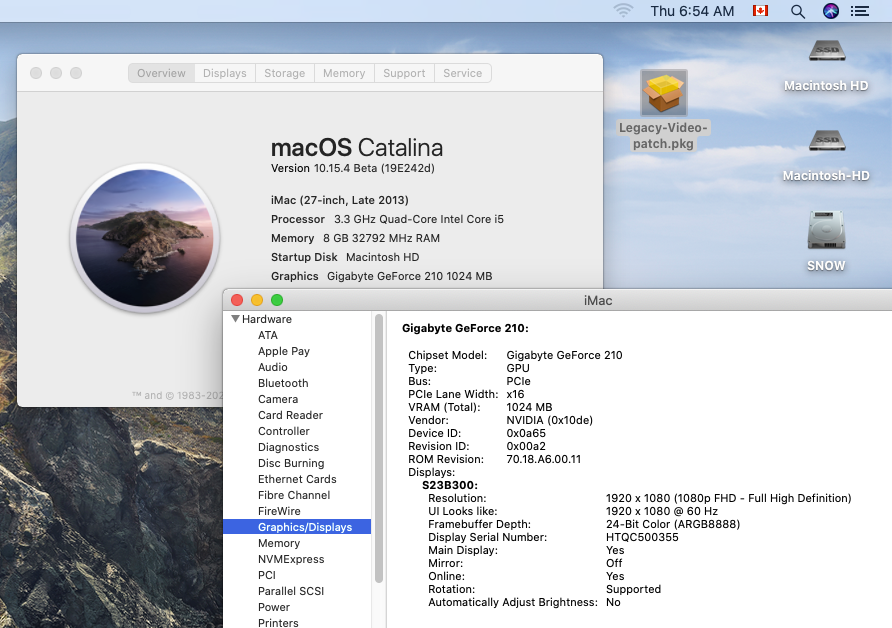Switch to the Overview tab
Screen dimensions: 892x628
tap(162, 73)
